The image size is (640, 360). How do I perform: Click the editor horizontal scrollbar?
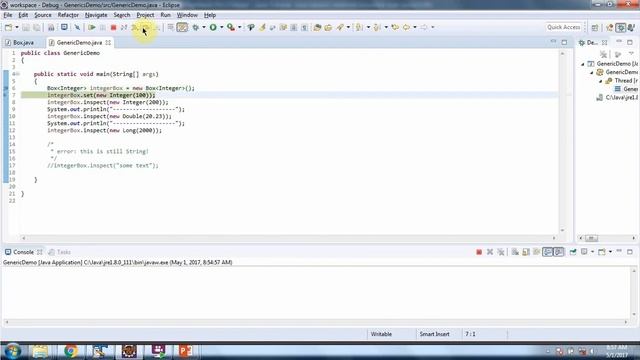point(289,238)
